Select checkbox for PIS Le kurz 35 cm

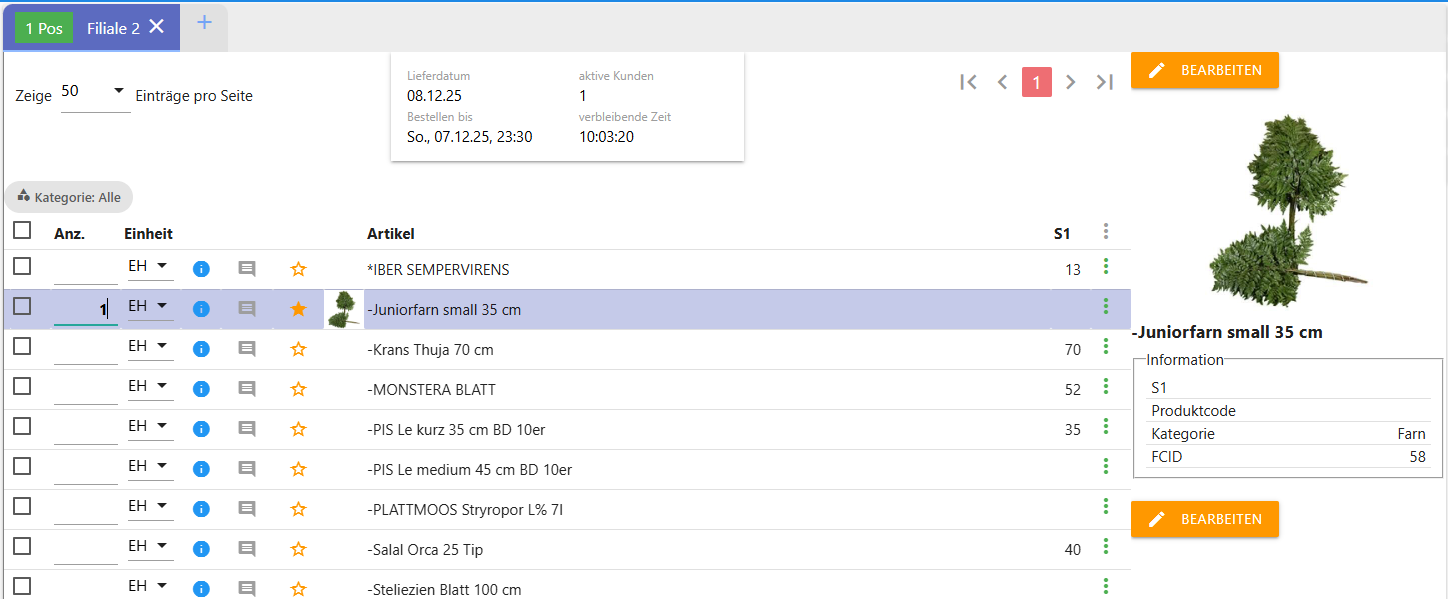(x=22, y=426)
